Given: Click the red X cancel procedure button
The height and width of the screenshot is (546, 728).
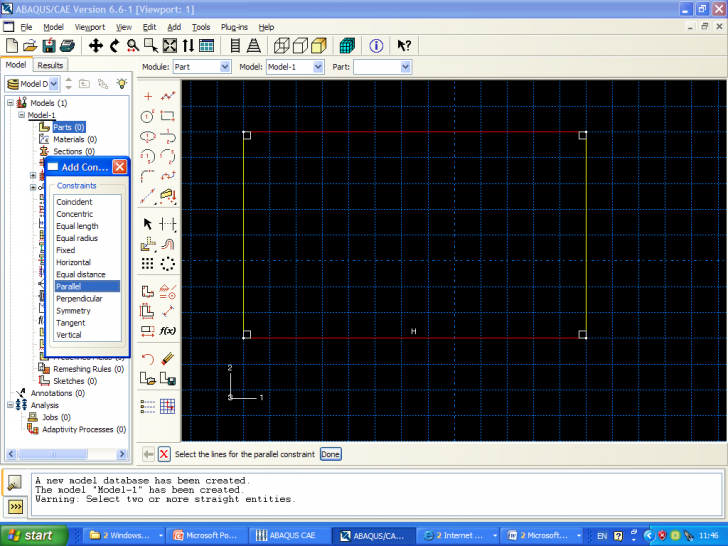Looking at the screenshot, I should point(164,454).
